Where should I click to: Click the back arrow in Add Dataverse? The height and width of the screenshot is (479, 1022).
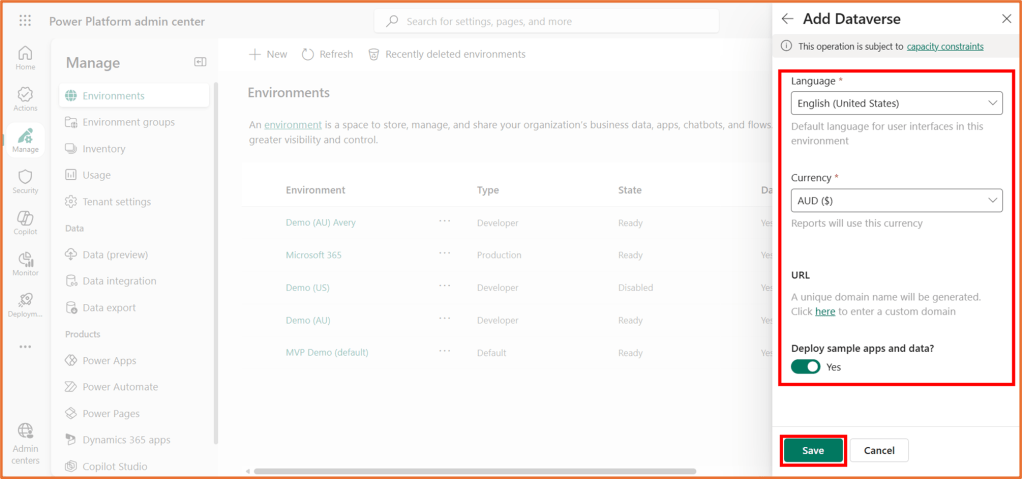tap(788, 19)
